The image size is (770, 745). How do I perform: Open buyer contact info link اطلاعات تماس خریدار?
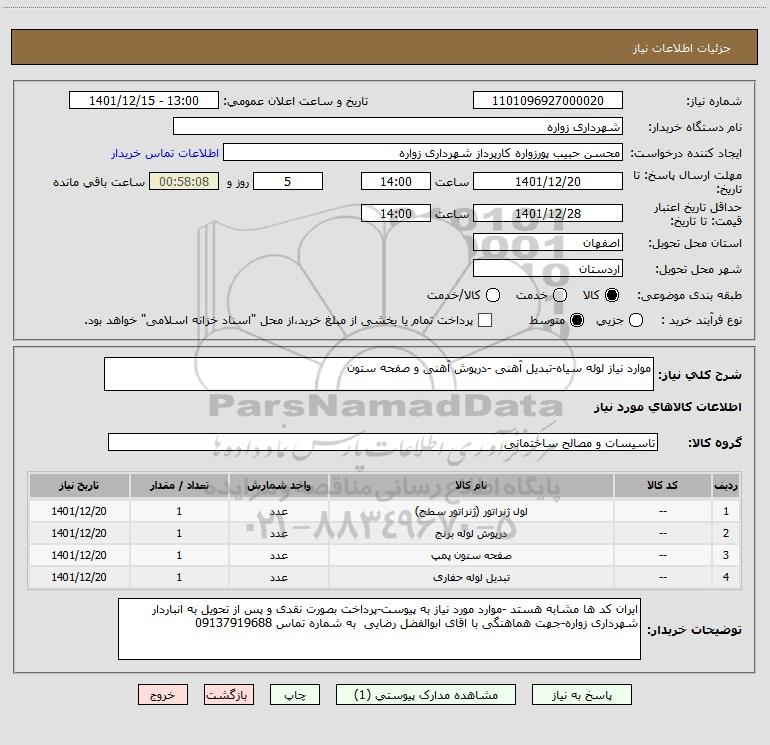click(x=165, y=153)
